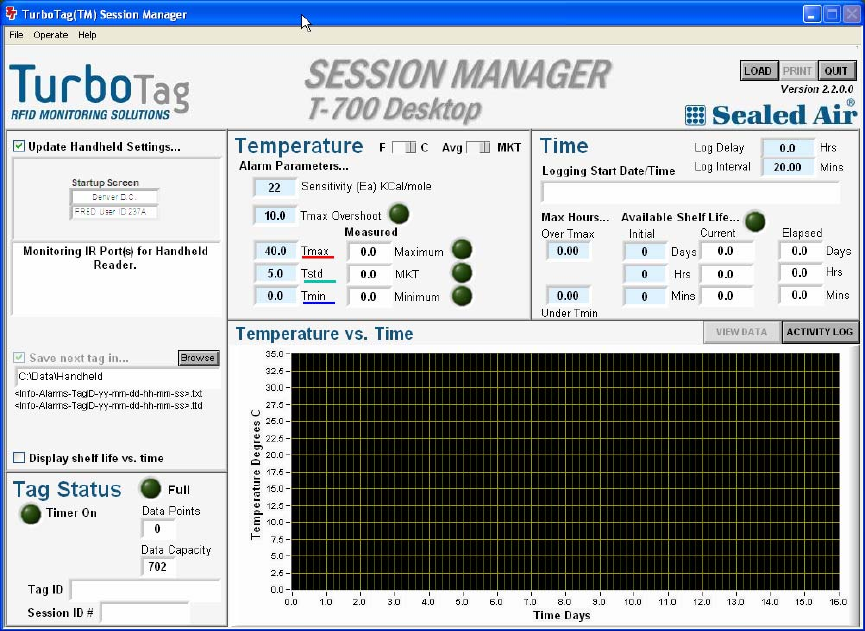865x631 pixels.
Task: Click the VIEW DATA button
Action: coord(742,332)
